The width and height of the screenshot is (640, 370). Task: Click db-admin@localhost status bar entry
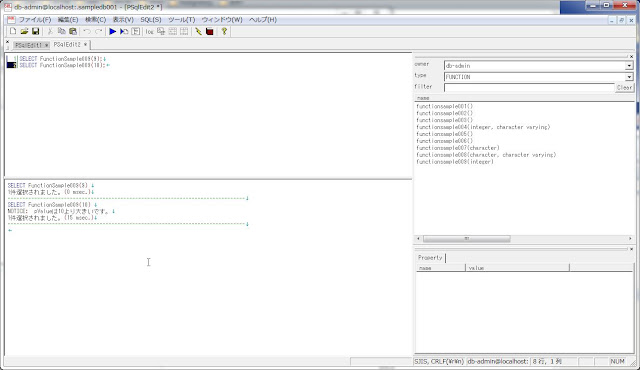(498, 361)
